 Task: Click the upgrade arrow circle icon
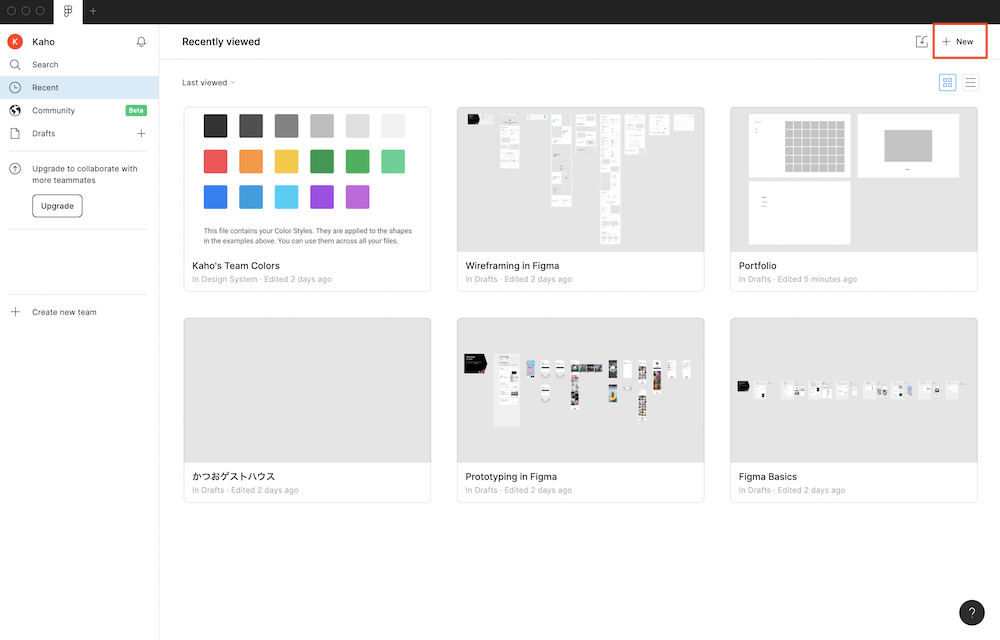coord(15,169)
